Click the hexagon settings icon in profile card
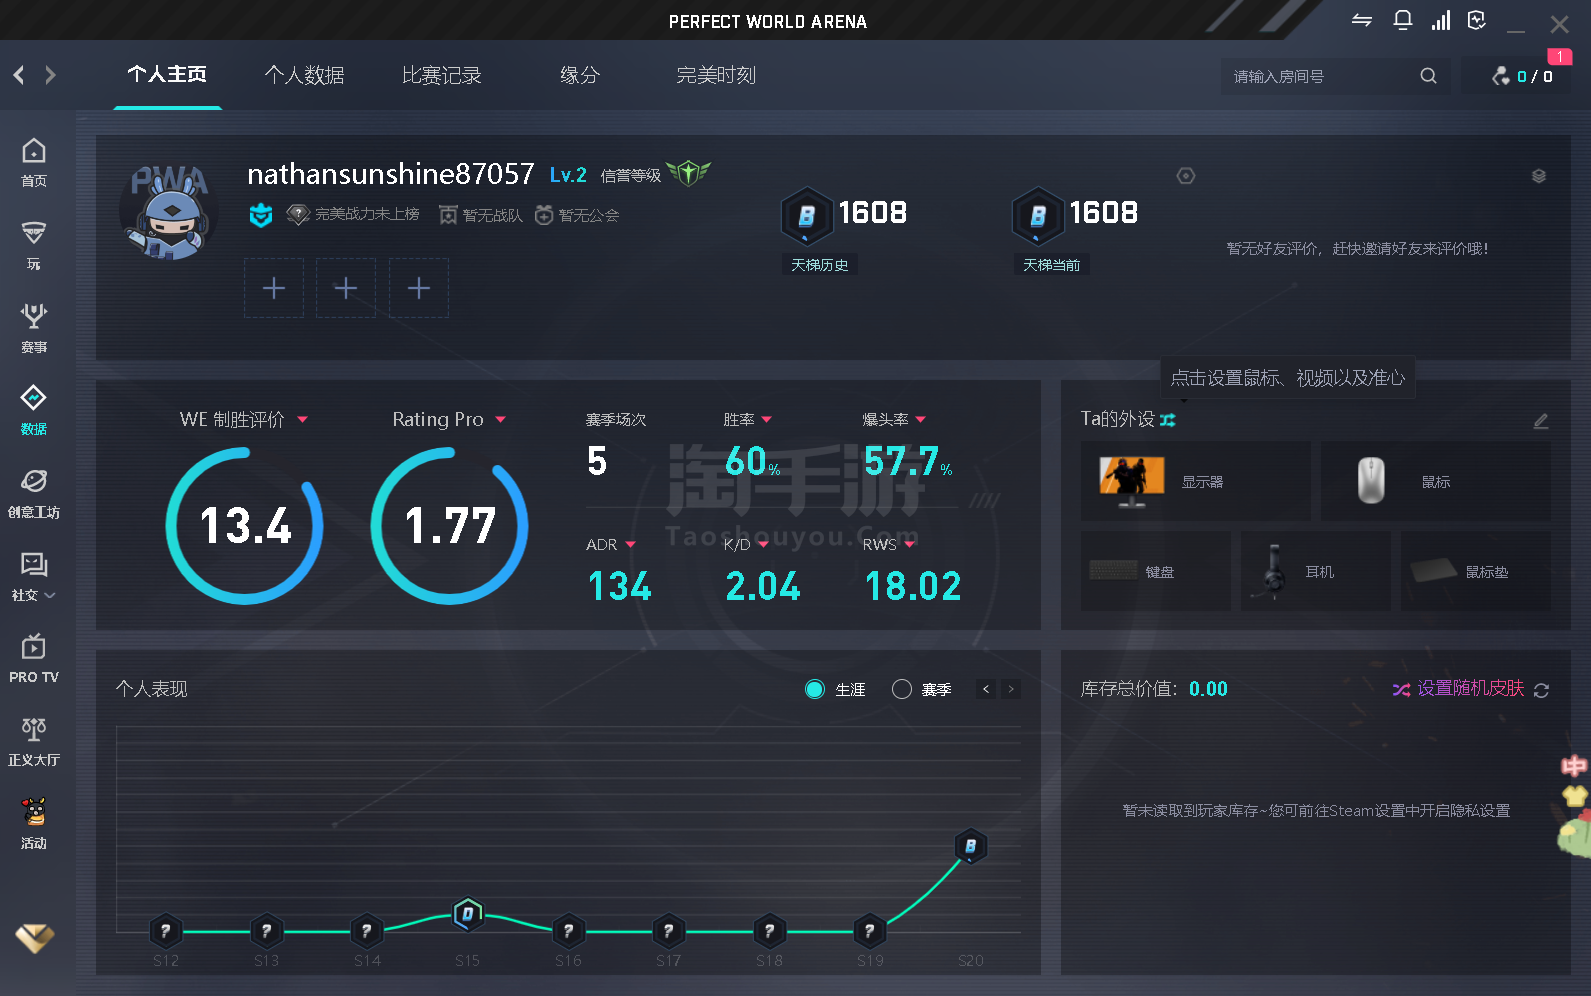Image resolution: width=1591 pixels, height=996 pixels. pos(1186,176)
